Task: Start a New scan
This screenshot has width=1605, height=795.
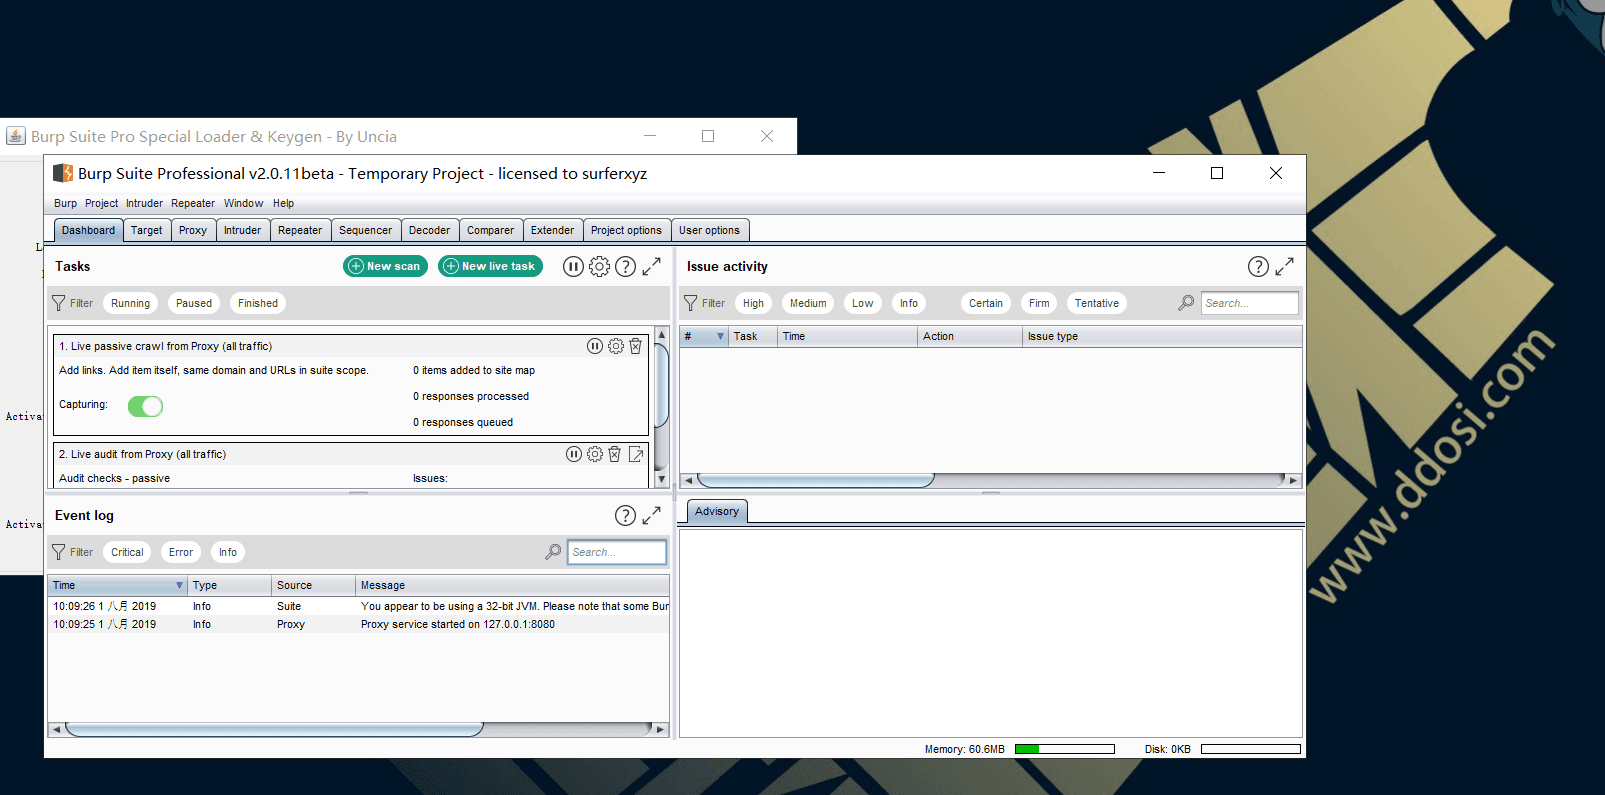Action: pyautogui.click(x=385, y=266)
